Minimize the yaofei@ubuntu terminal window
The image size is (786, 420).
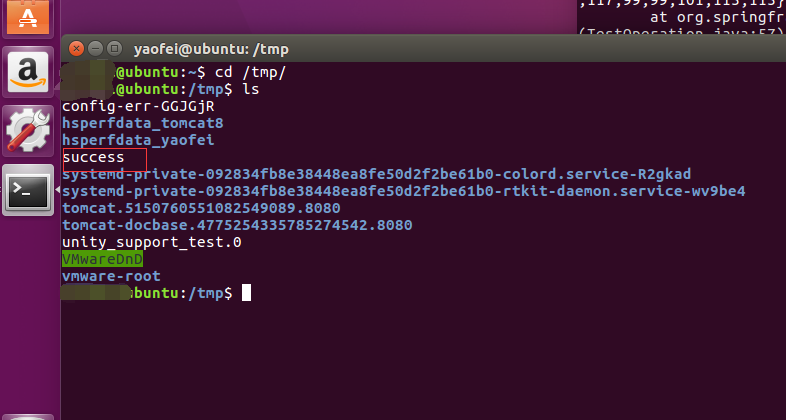[96, 48]
